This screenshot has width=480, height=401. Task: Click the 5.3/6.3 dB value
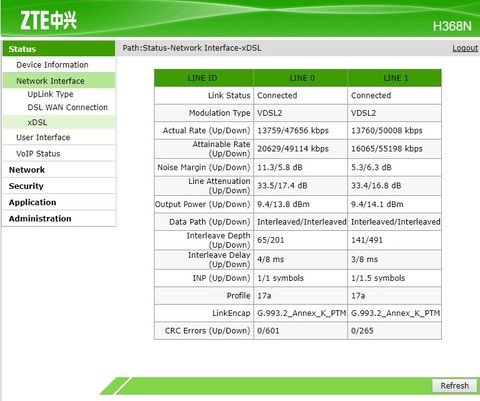pyautogui.click(x=371, y=167)
